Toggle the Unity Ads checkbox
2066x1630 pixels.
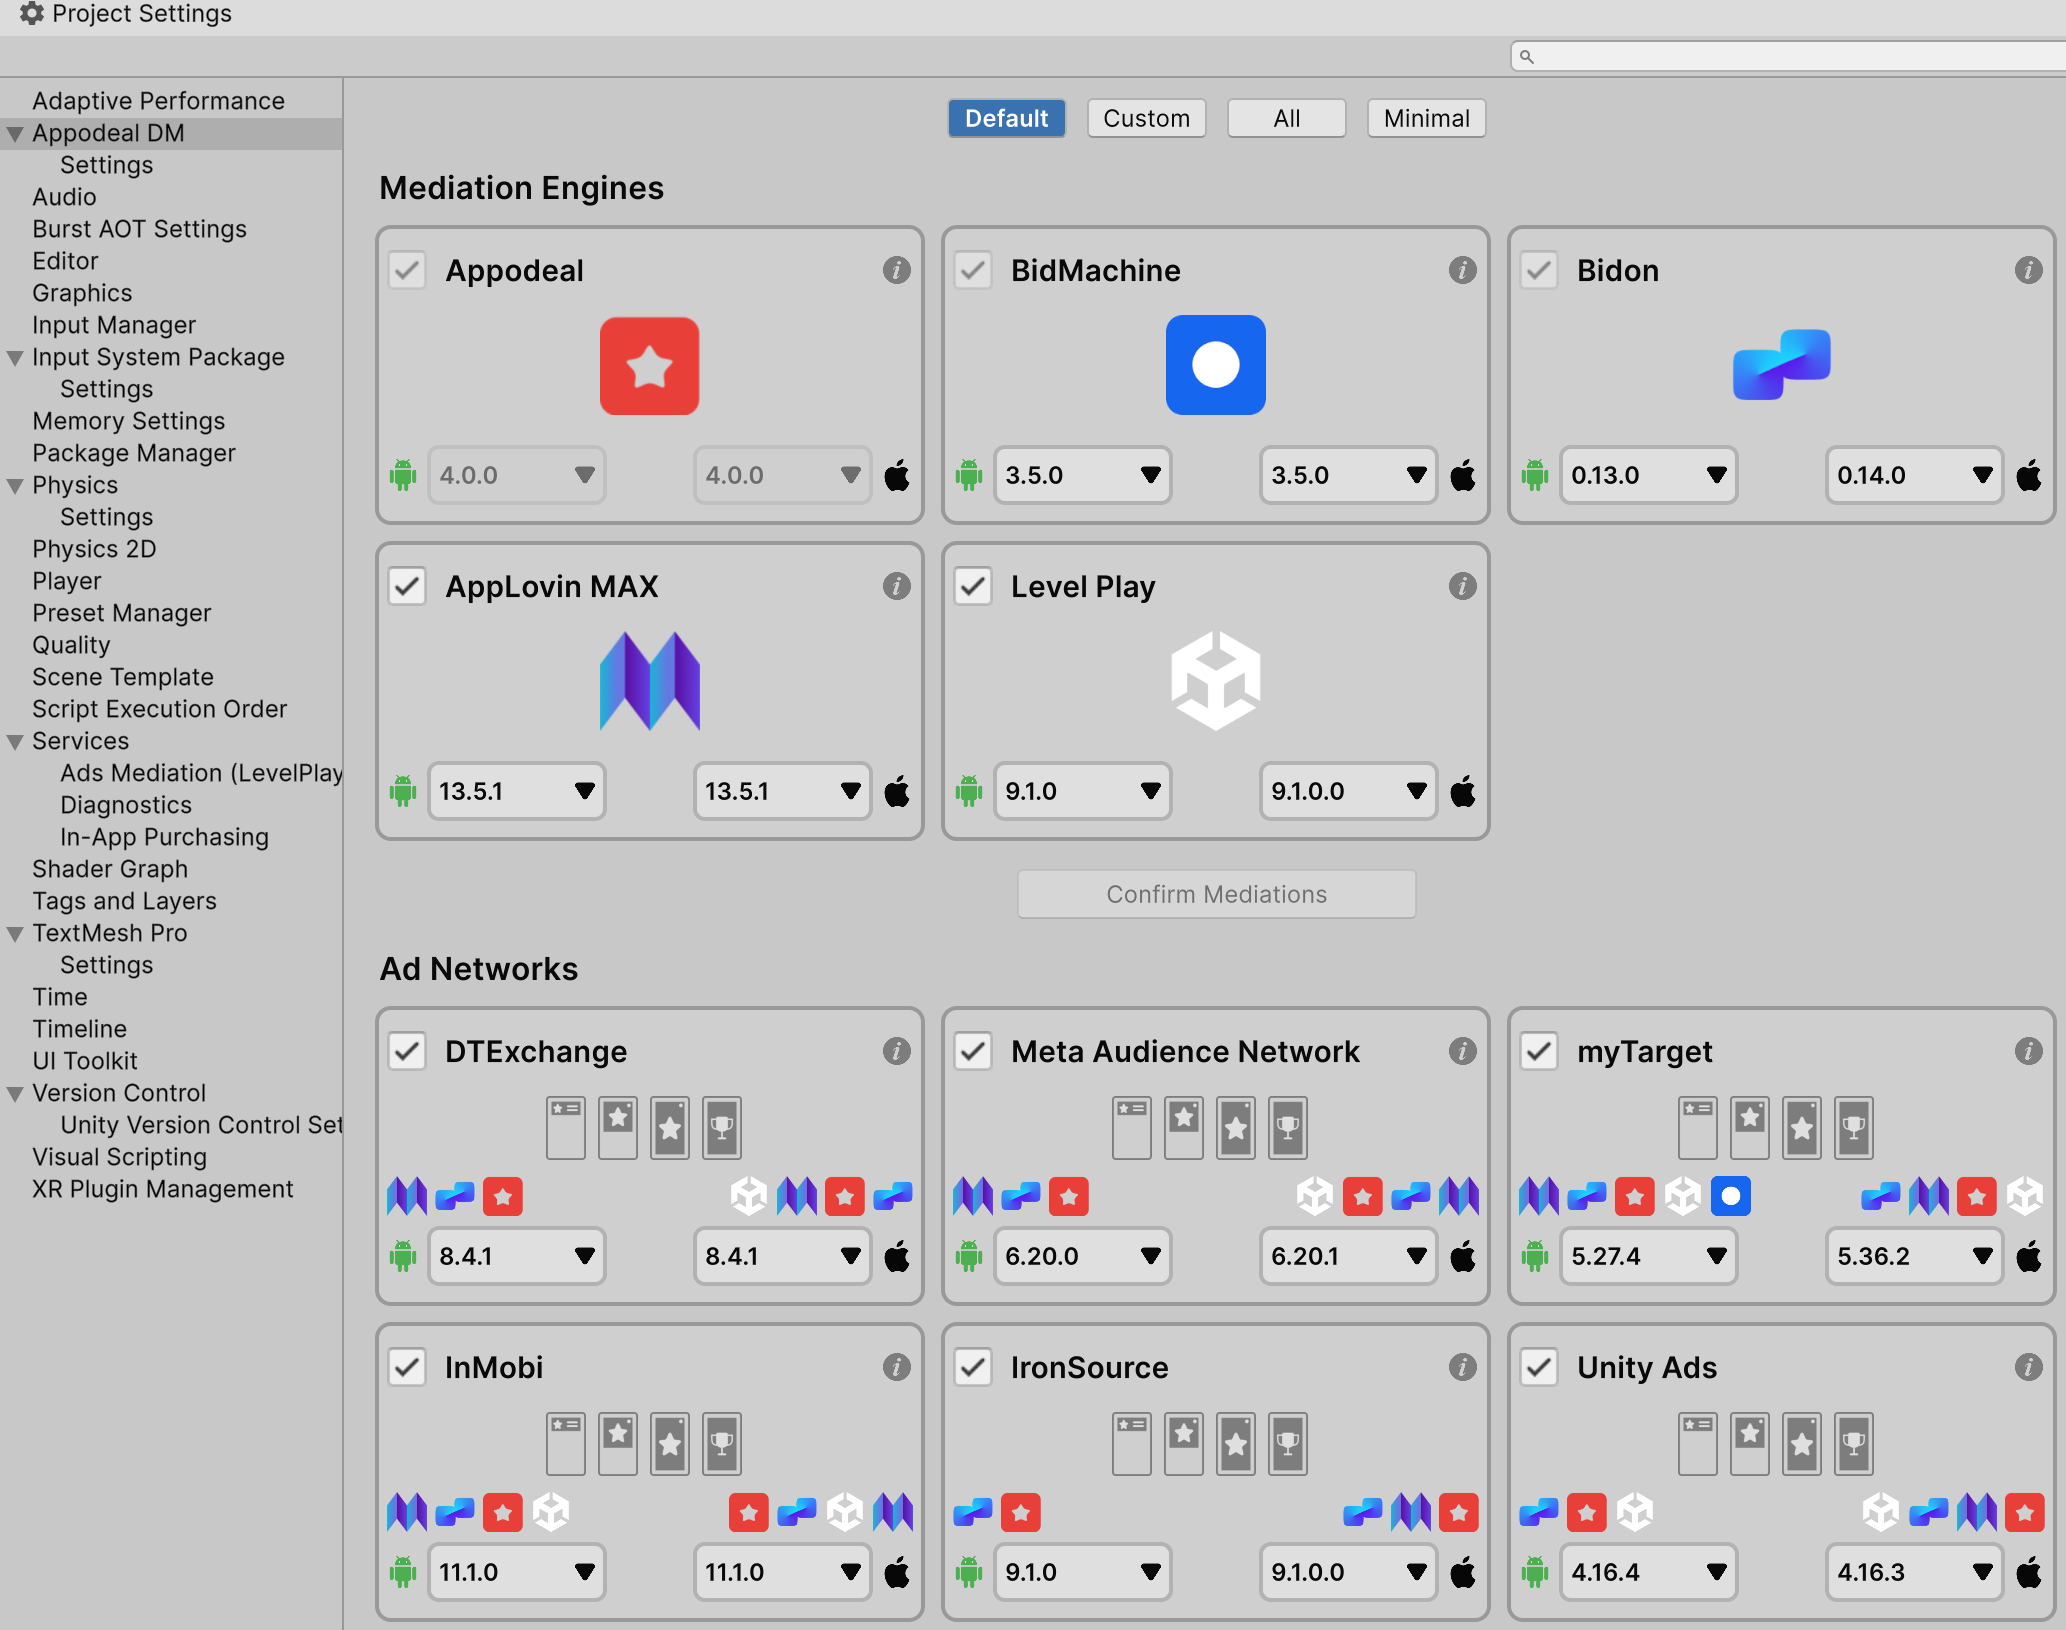(x=1539, y=1367)
